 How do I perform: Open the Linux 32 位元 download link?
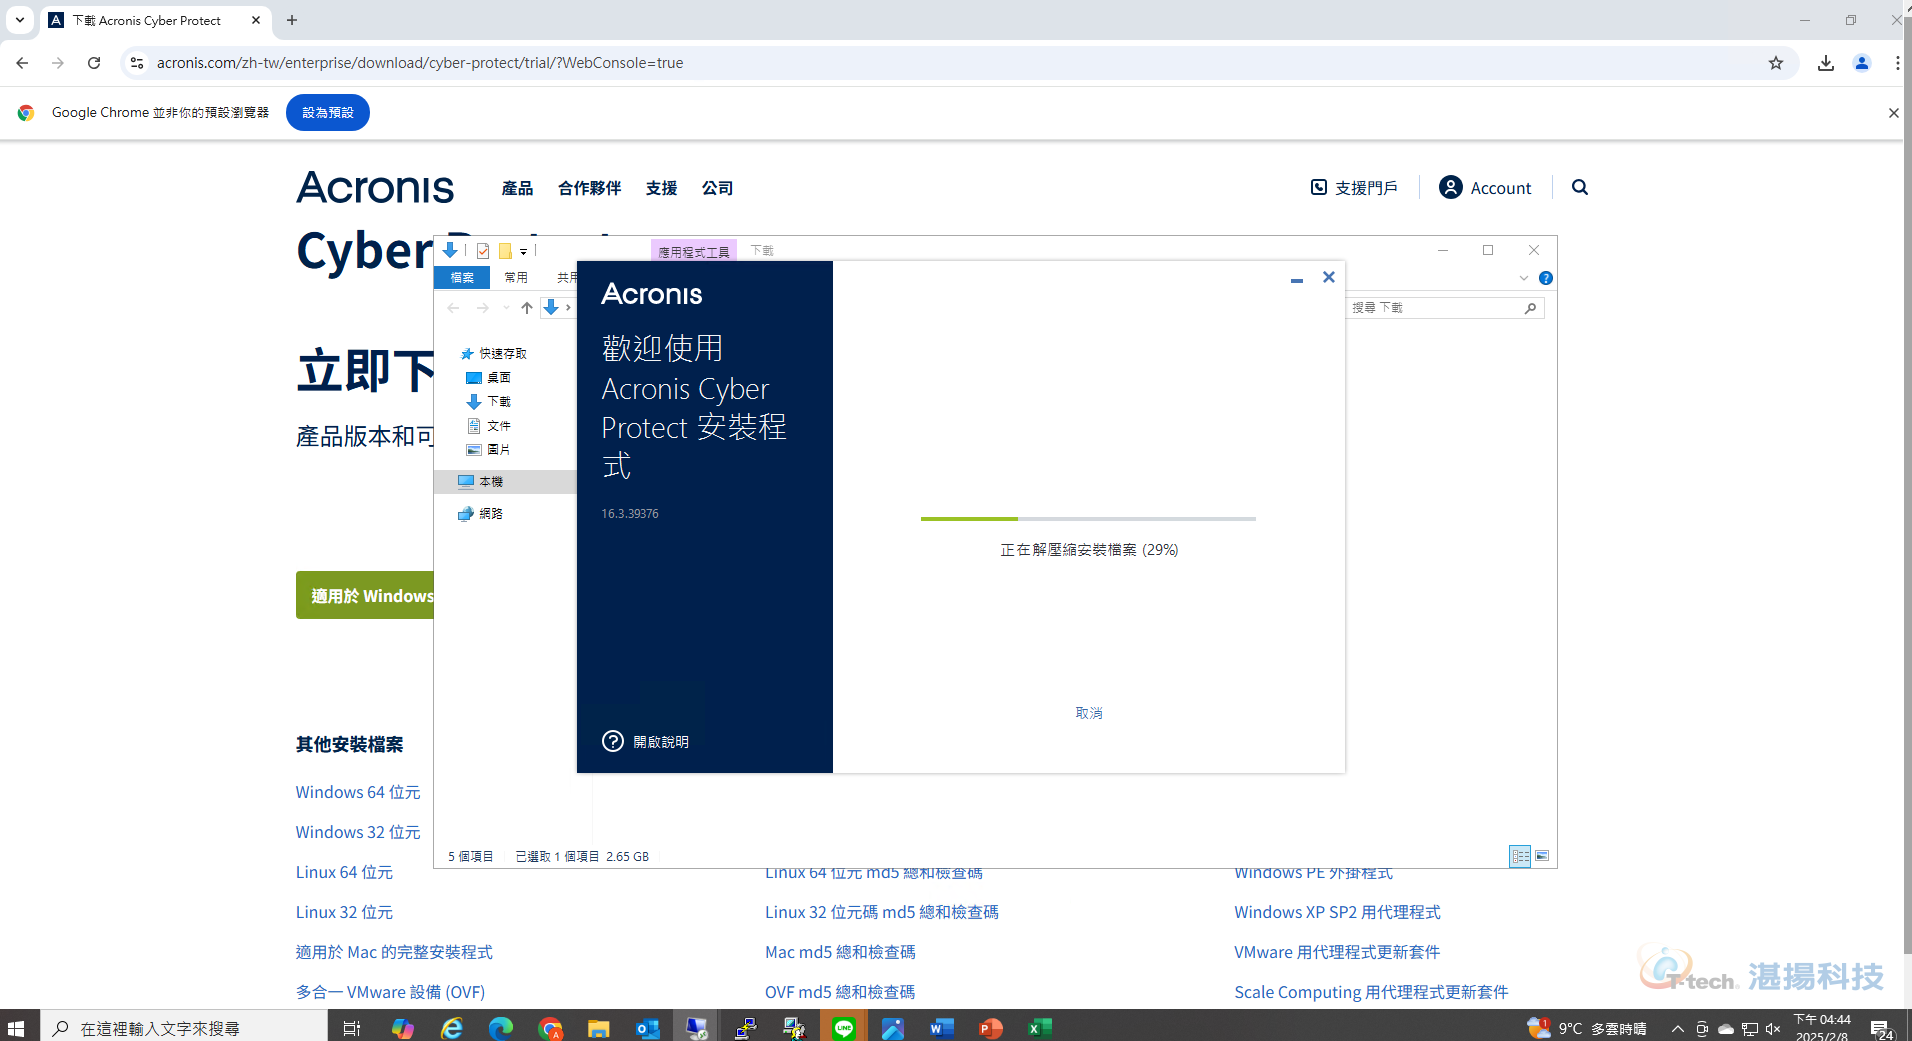344,912
